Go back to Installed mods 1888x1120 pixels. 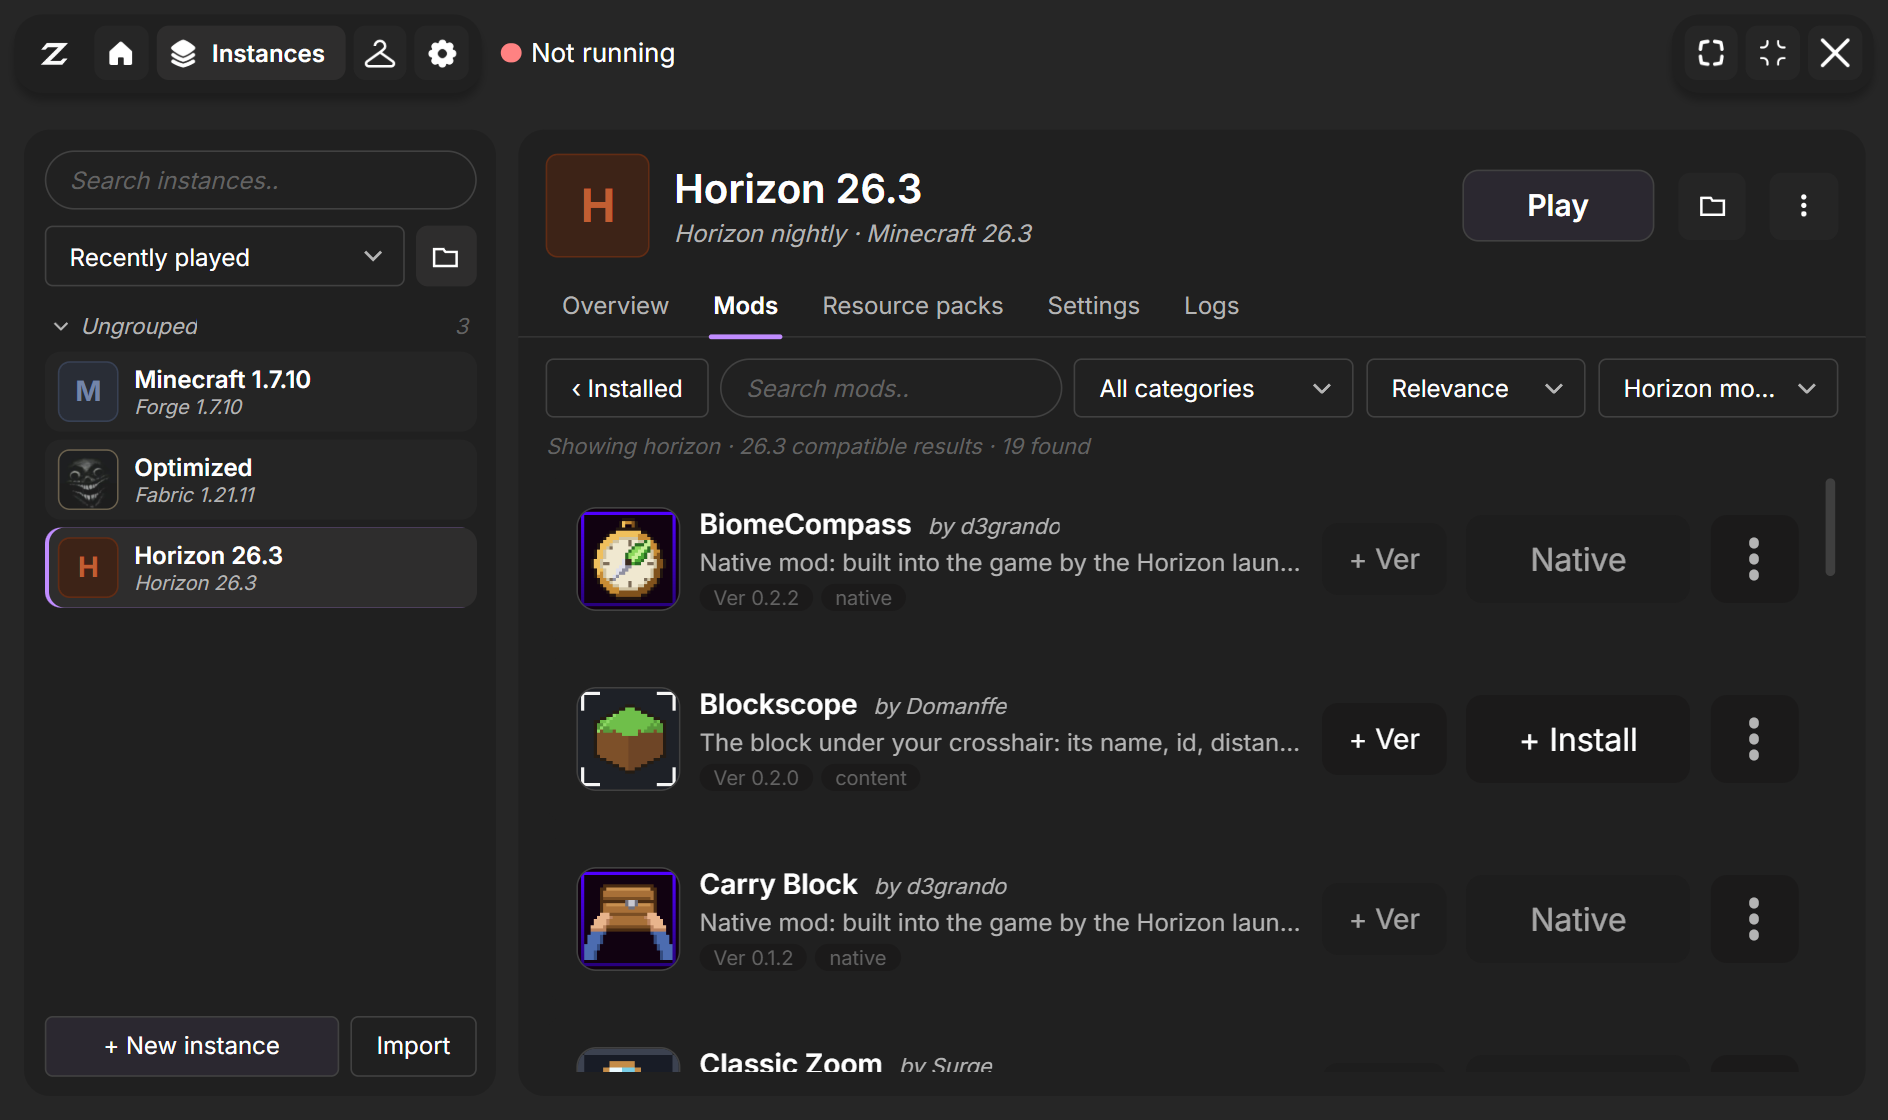click(x=627, y=388)
